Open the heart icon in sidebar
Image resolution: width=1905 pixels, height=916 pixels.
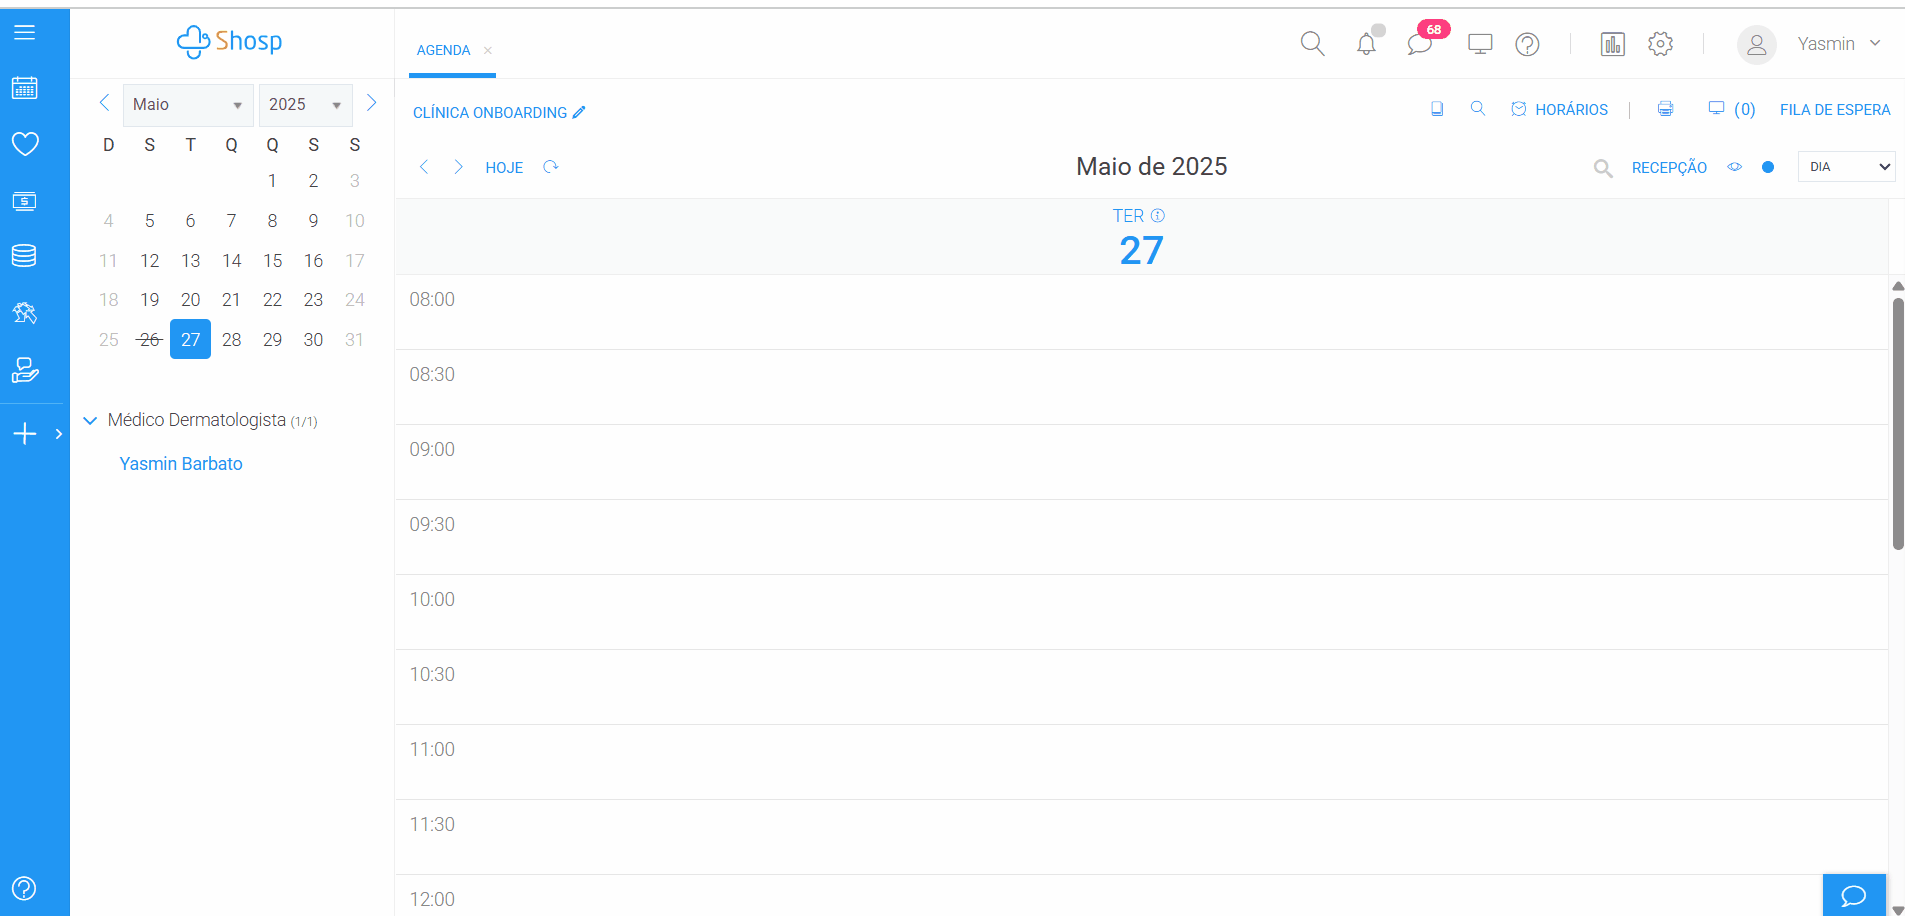(x=25, y=144)
